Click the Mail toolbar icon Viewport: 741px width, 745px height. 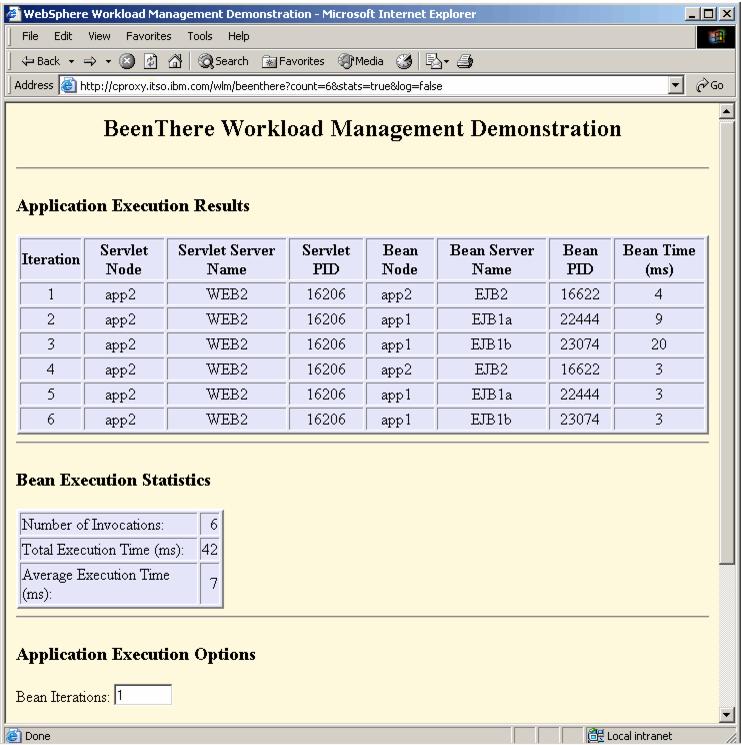click(x=433, y=61)
